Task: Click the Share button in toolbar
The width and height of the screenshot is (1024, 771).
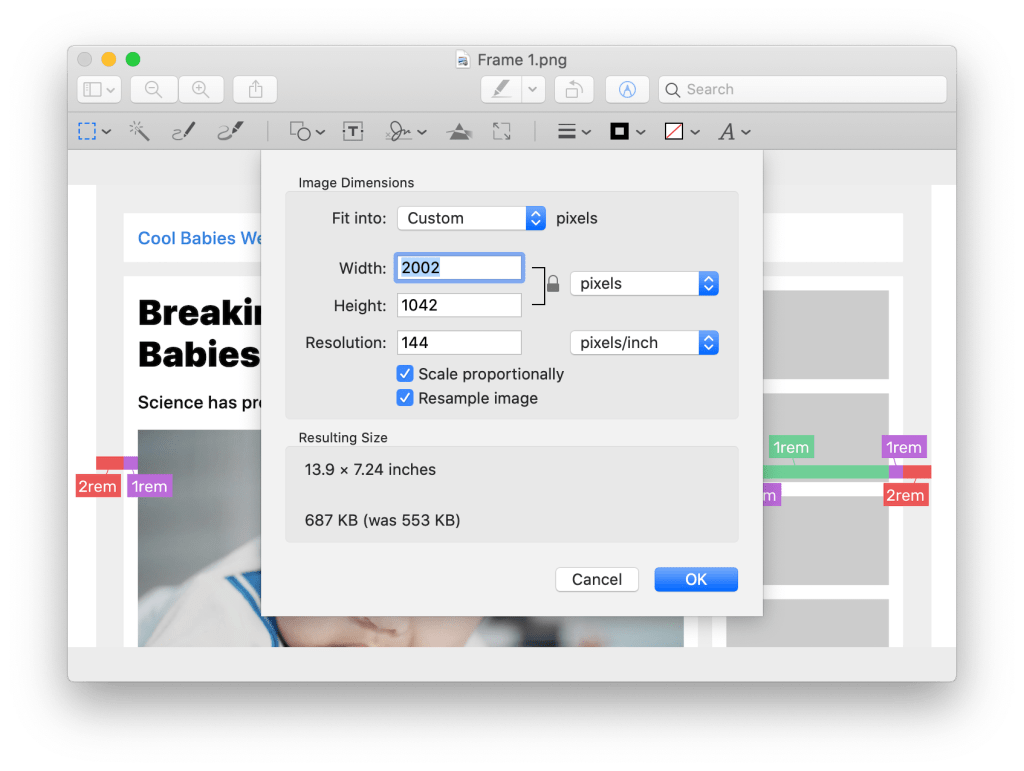Action: click(255, 89)
